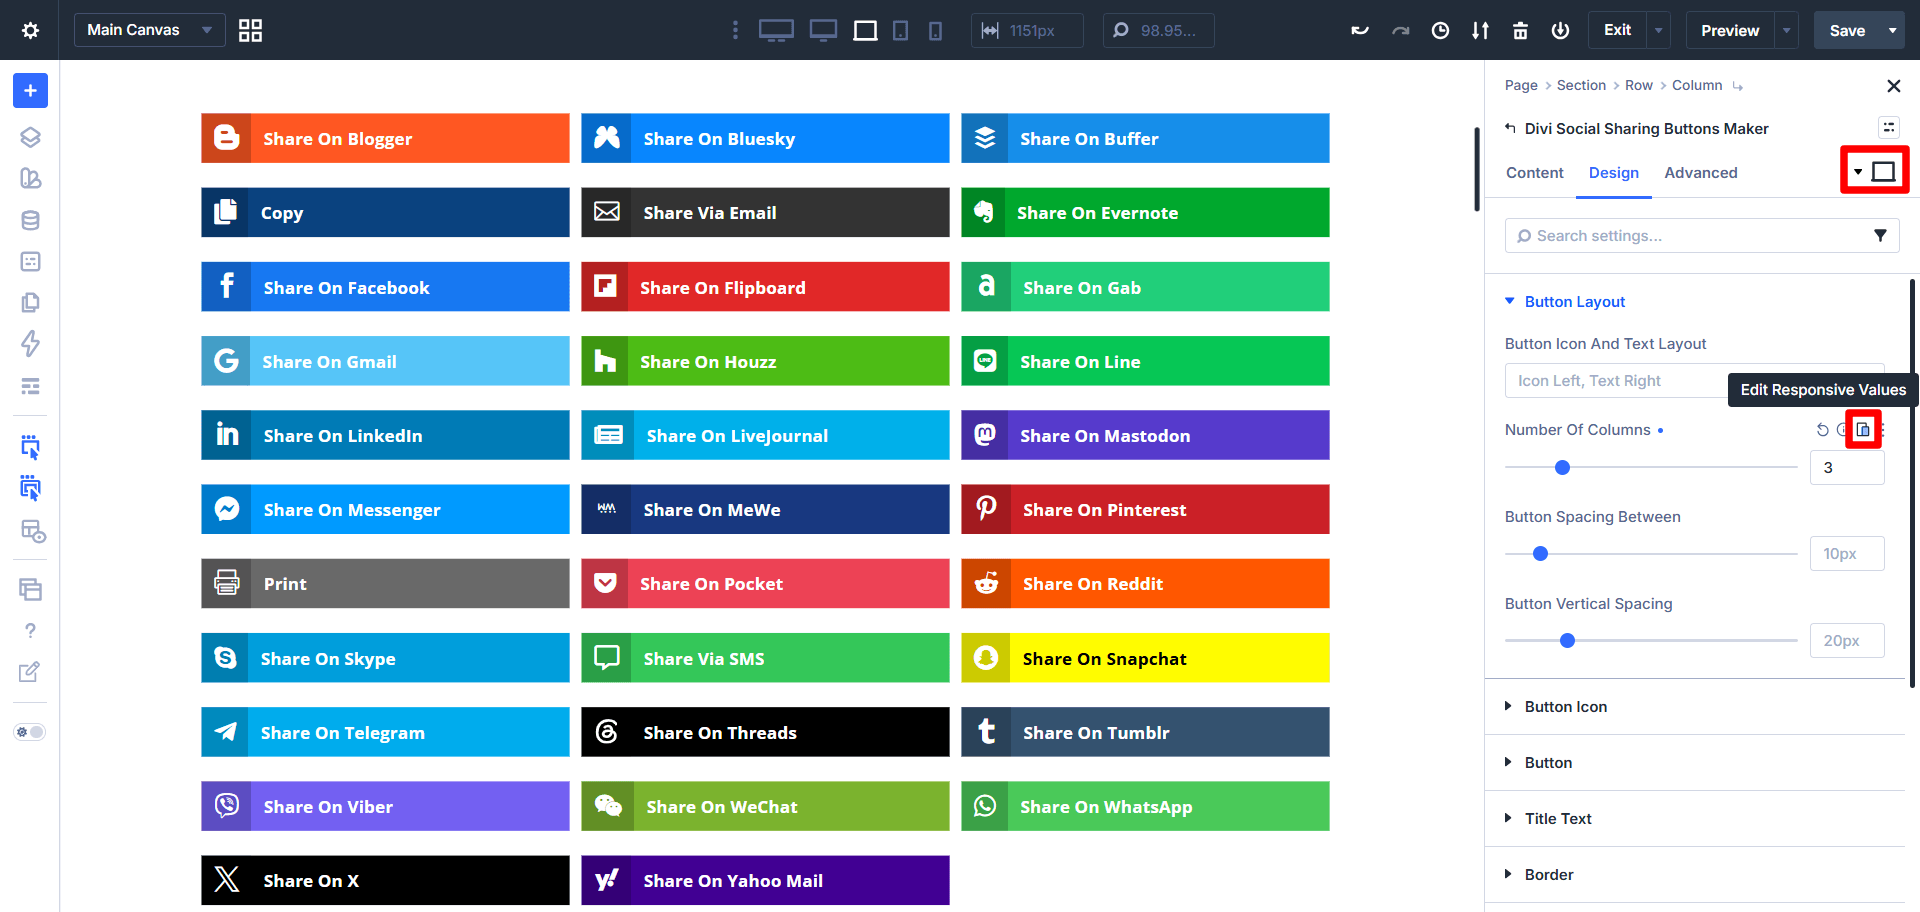The height and width of the screenshot is (912, 1920).
Task: Open the settings filter funnel icon
Action: 1880,236
